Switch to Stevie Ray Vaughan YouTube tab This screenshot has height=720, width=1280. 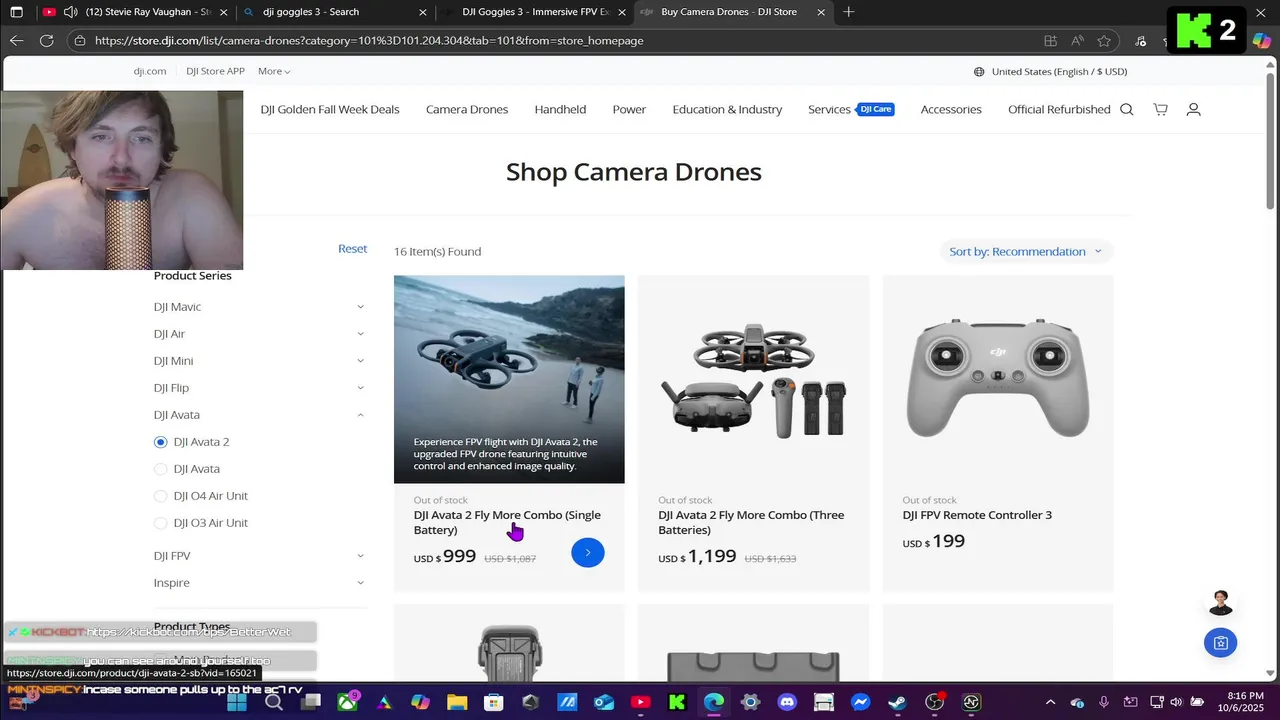135,12
